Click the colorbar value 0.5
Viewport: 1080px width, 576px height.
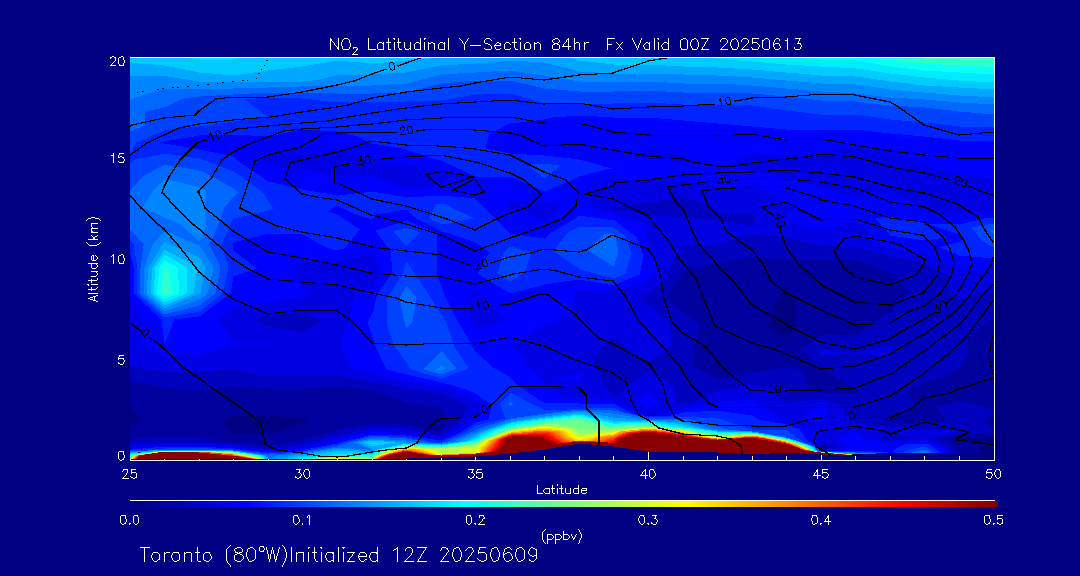993,520
